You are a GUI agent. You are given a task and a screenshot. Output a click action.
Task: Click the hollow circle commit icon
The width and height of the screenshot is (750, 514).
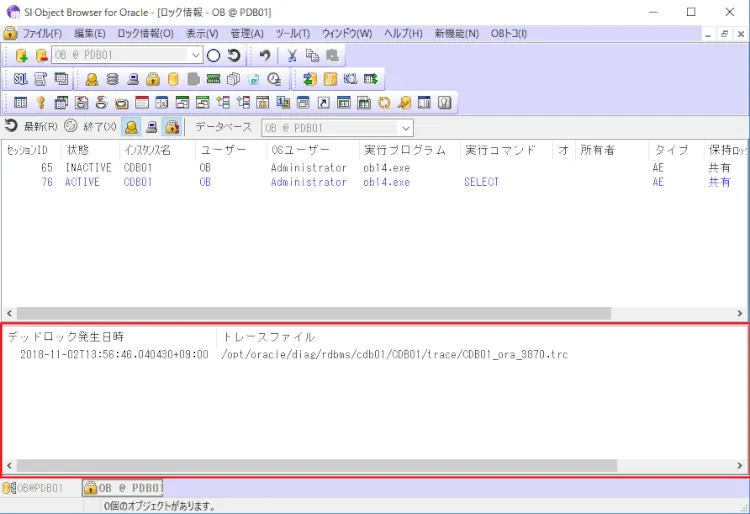click(x=213, y=55)
